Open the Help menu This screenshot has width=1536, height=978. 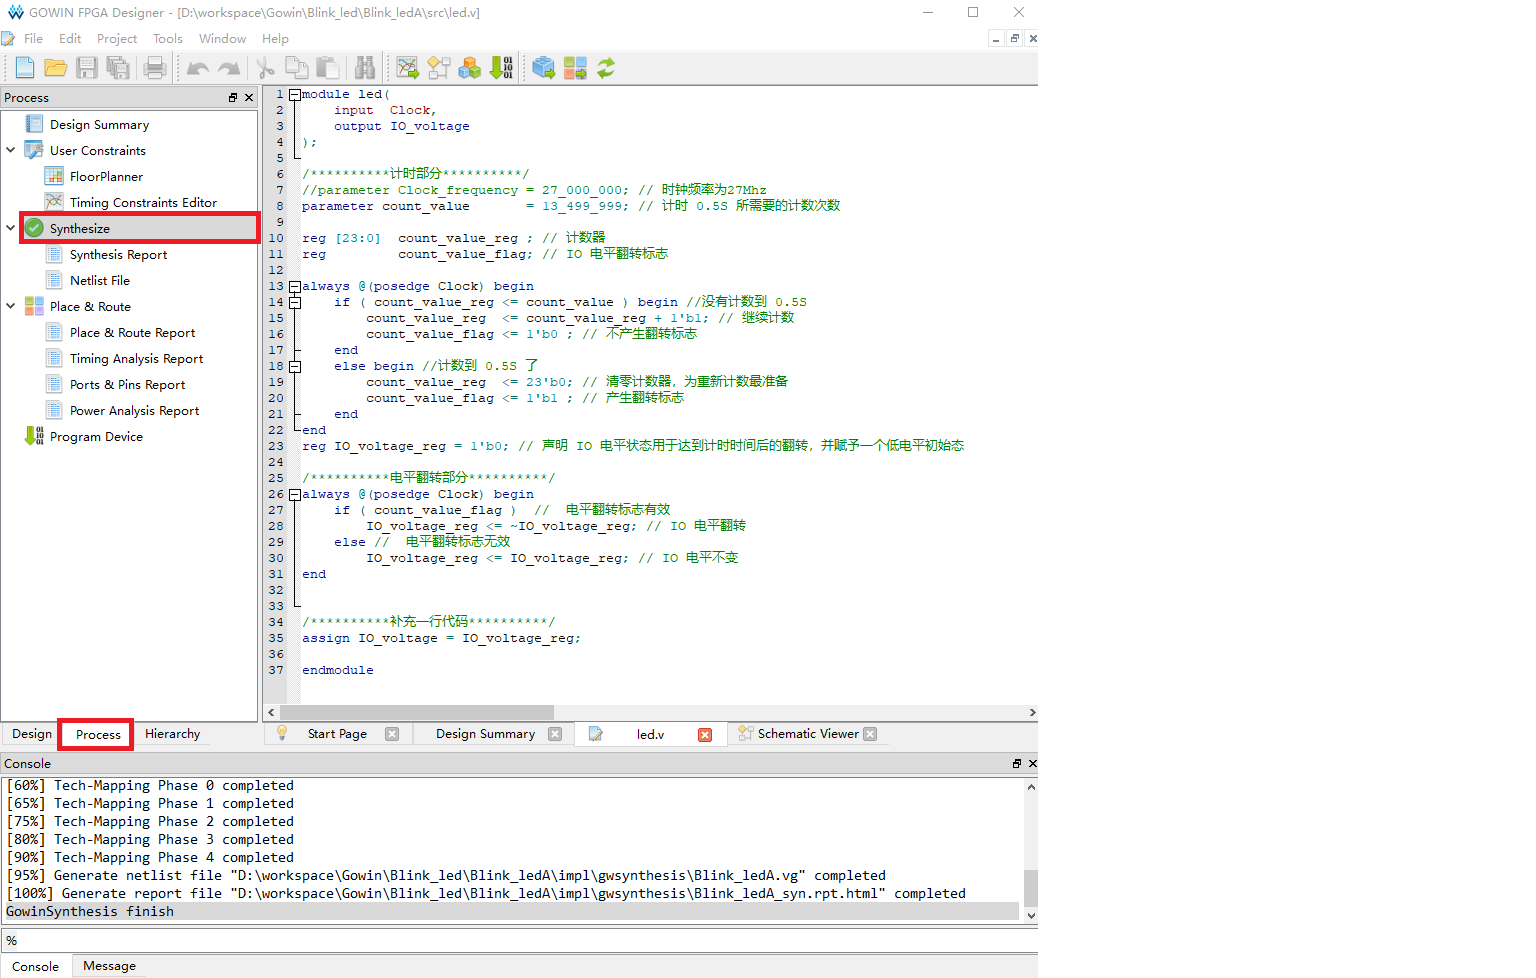(x=275, y=38)
